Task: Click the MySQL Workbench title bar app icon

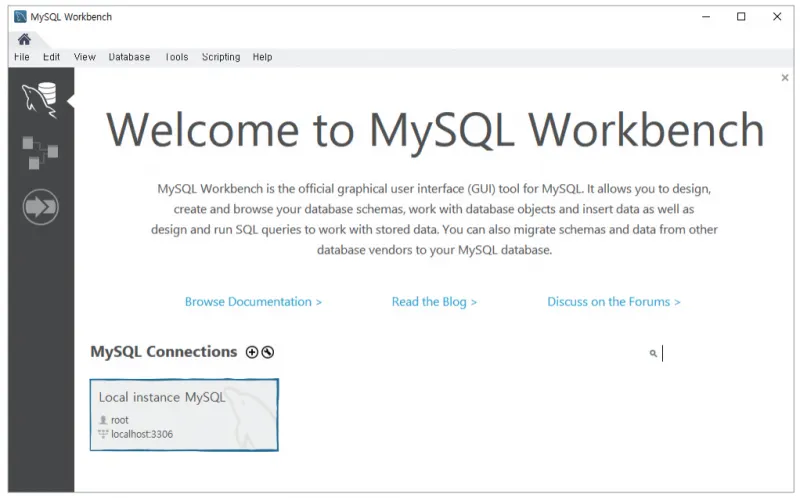Action: point(20,17)
